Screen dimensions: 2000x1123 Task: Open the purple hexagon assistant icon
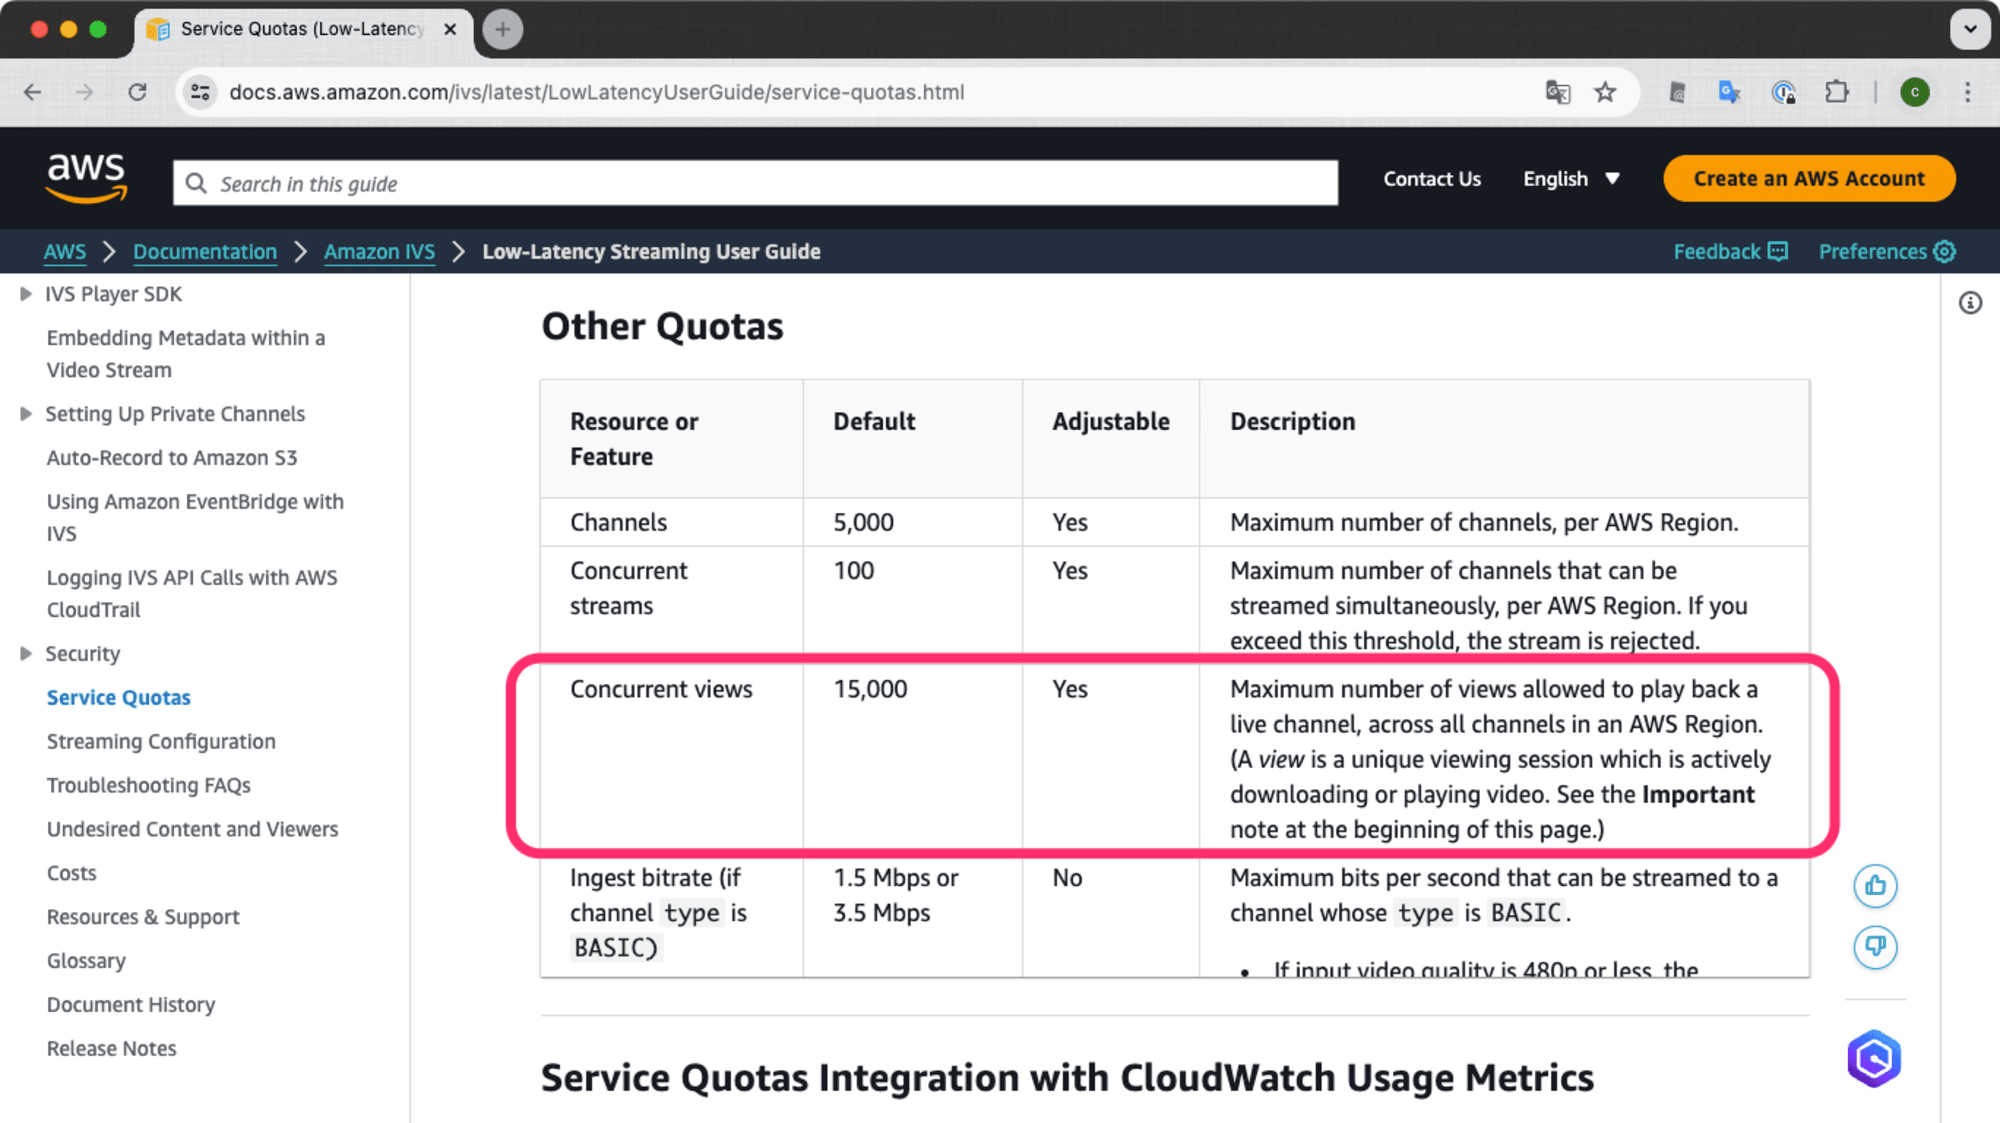(x=1874, y=1058)
